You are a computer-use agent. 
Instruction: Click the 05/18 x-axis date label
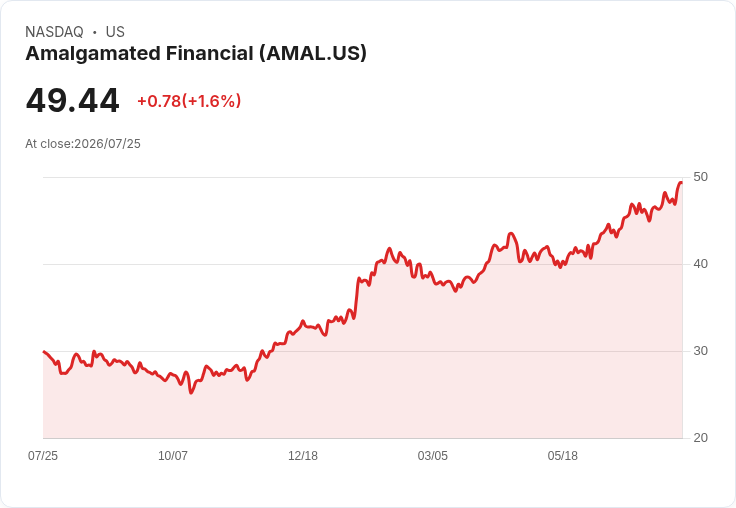coord(562,455)
